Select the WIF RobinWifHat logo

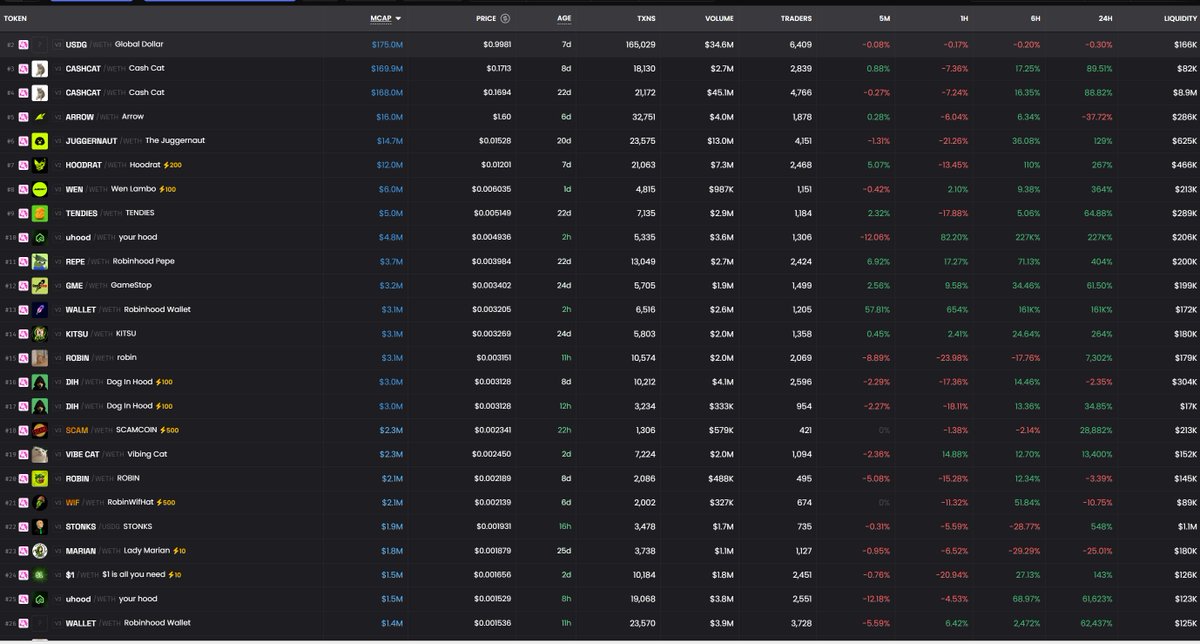point(39,502)
